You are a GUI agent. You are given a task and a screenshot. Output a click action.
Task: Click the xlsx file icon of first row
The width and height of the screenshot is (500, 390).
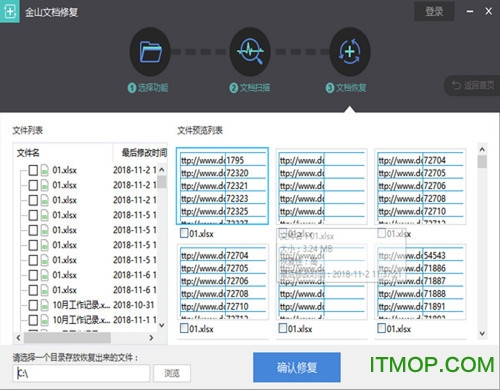(45, 170)
